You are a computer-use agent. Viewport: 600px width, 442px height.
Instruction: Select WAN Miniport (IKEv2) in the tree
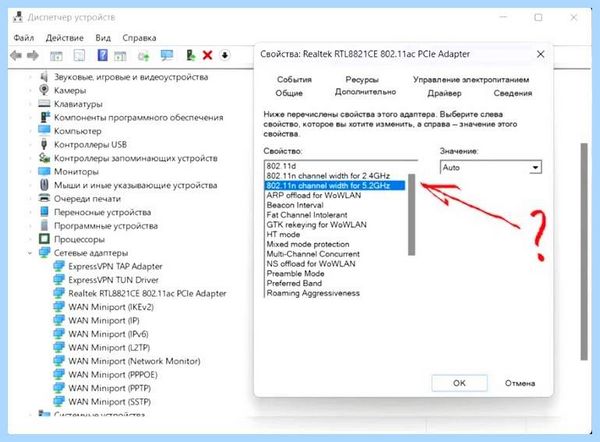pos(111,307)
